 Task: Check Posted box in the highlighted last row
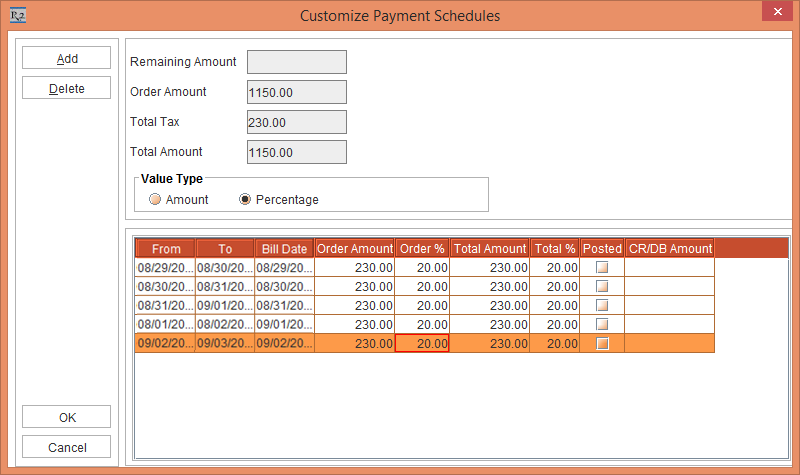pos(602,344)
